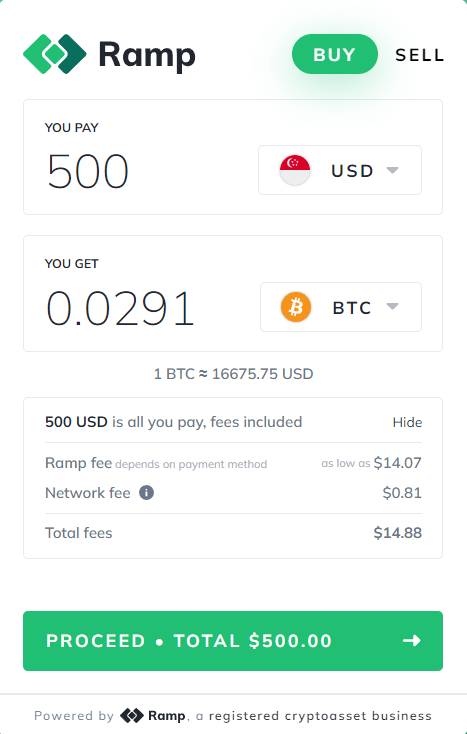Click the You Get amount 0.0291

pos(120,308)
